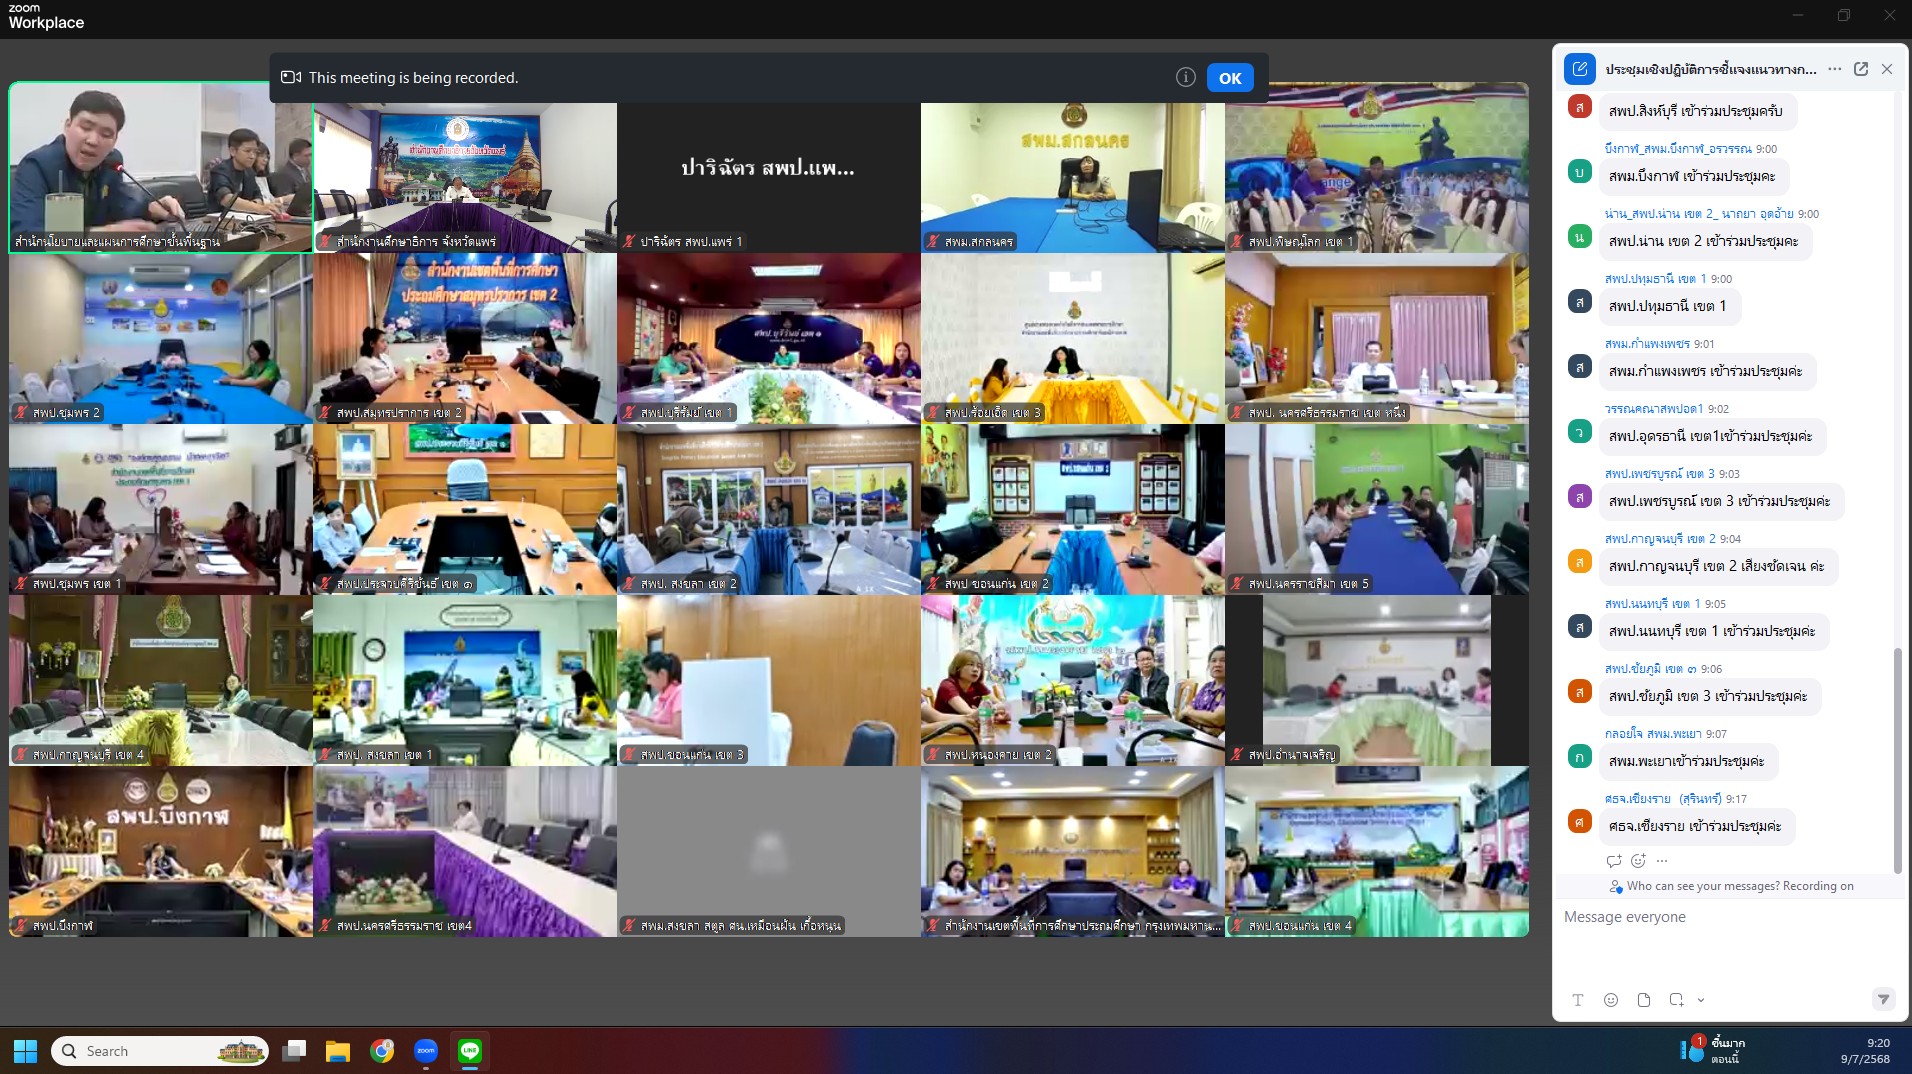Viewport: 1912px width, 1074px height.
Task: Open chat header more options ellipsis
Action: pos(1834,69)
